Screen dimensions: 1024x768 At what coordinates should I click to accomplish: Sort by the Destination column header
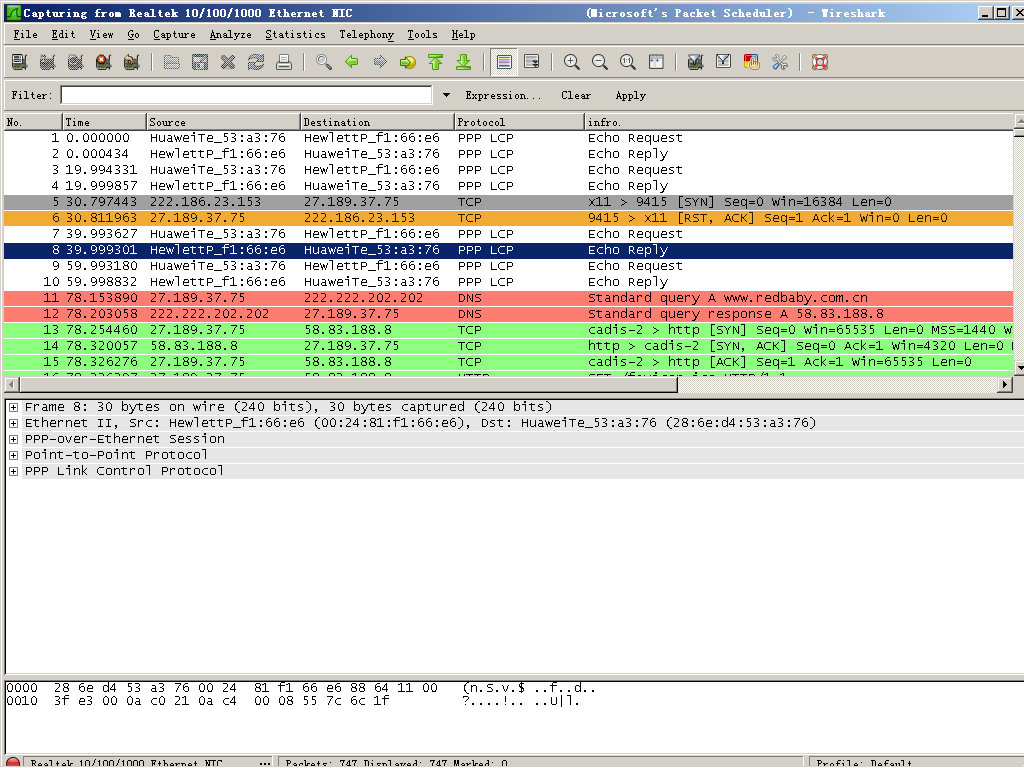377,122
